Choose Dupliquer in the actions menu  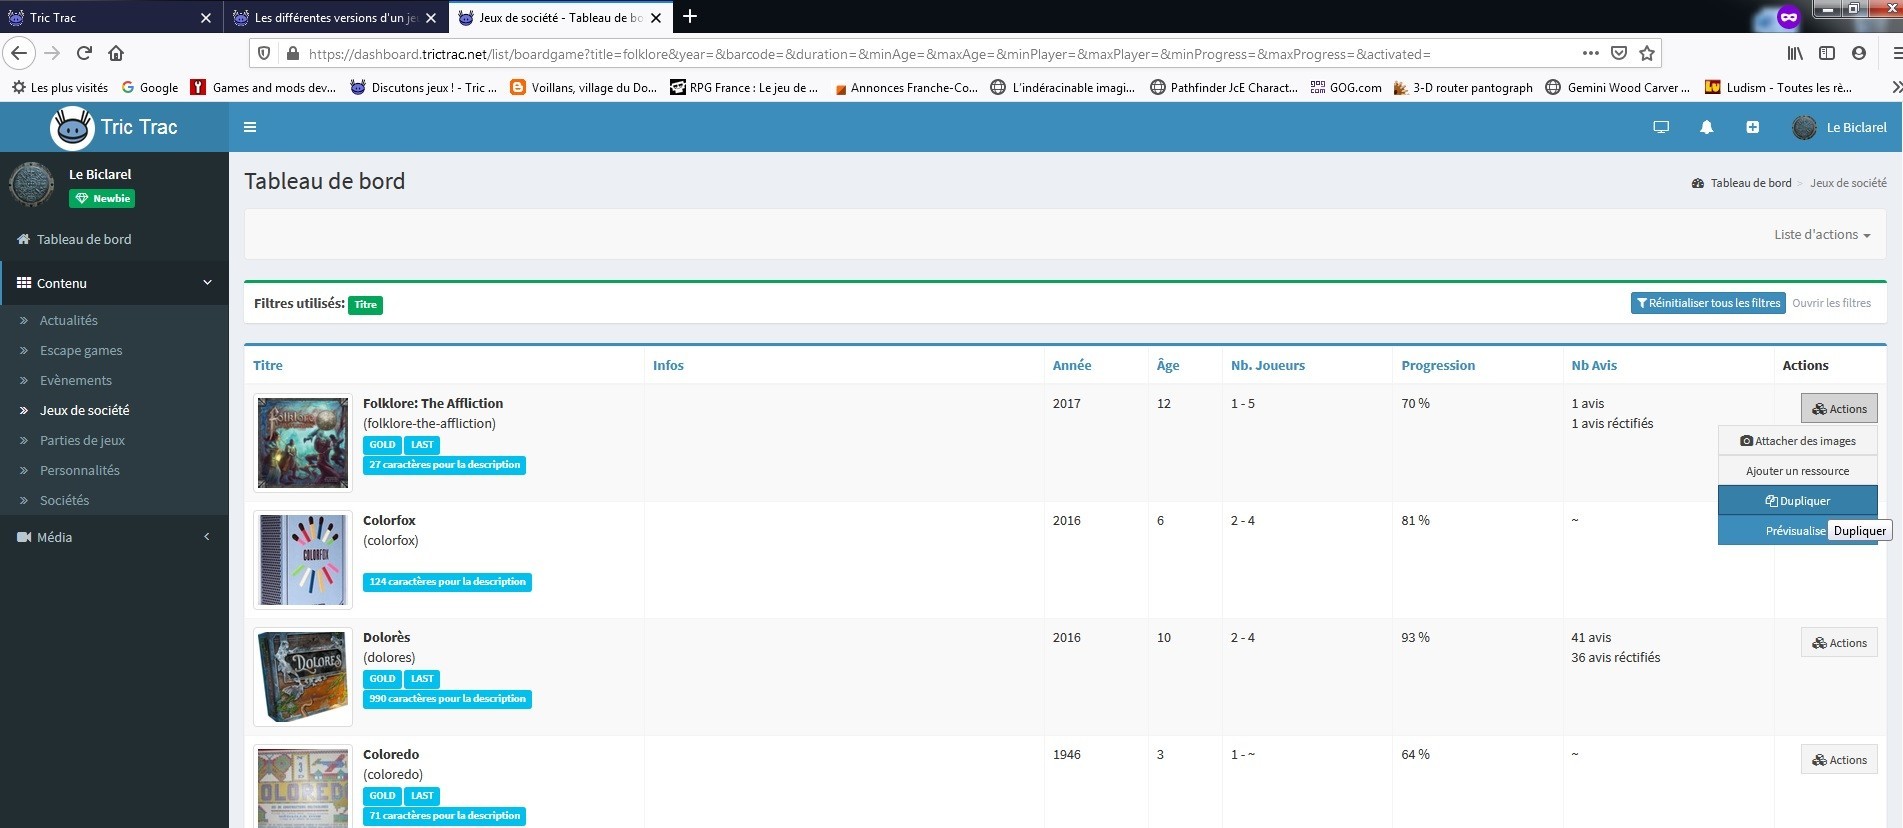point(1798,501)
